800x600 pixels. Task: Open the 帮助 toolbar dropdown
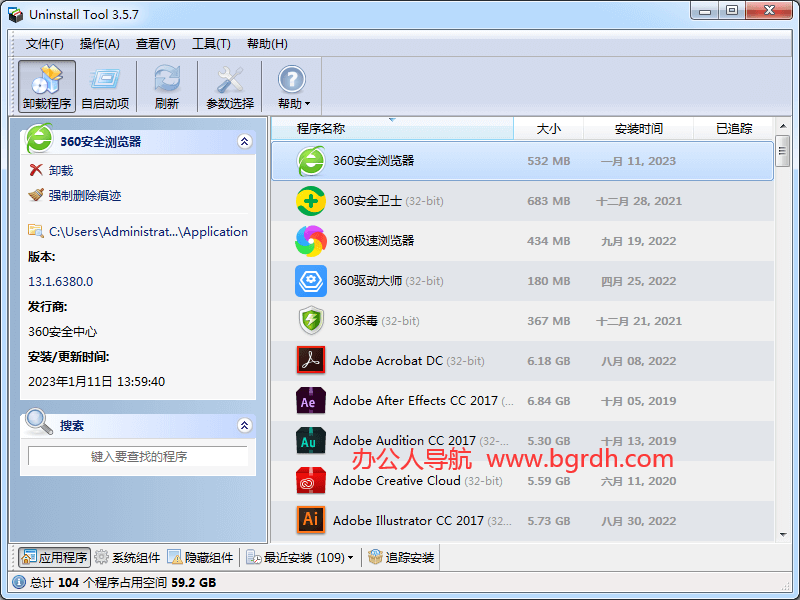(x=293, y=86)
